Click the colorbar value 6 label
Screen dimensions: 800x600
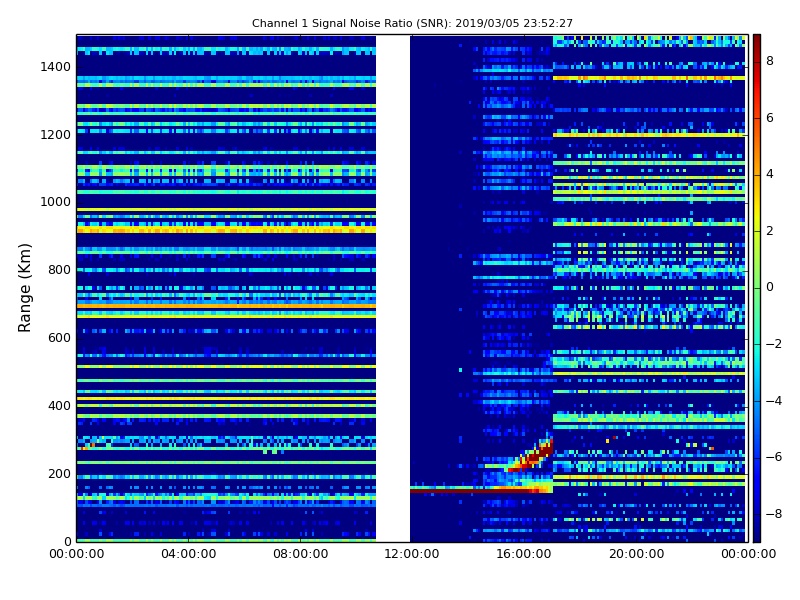point(770,118)
